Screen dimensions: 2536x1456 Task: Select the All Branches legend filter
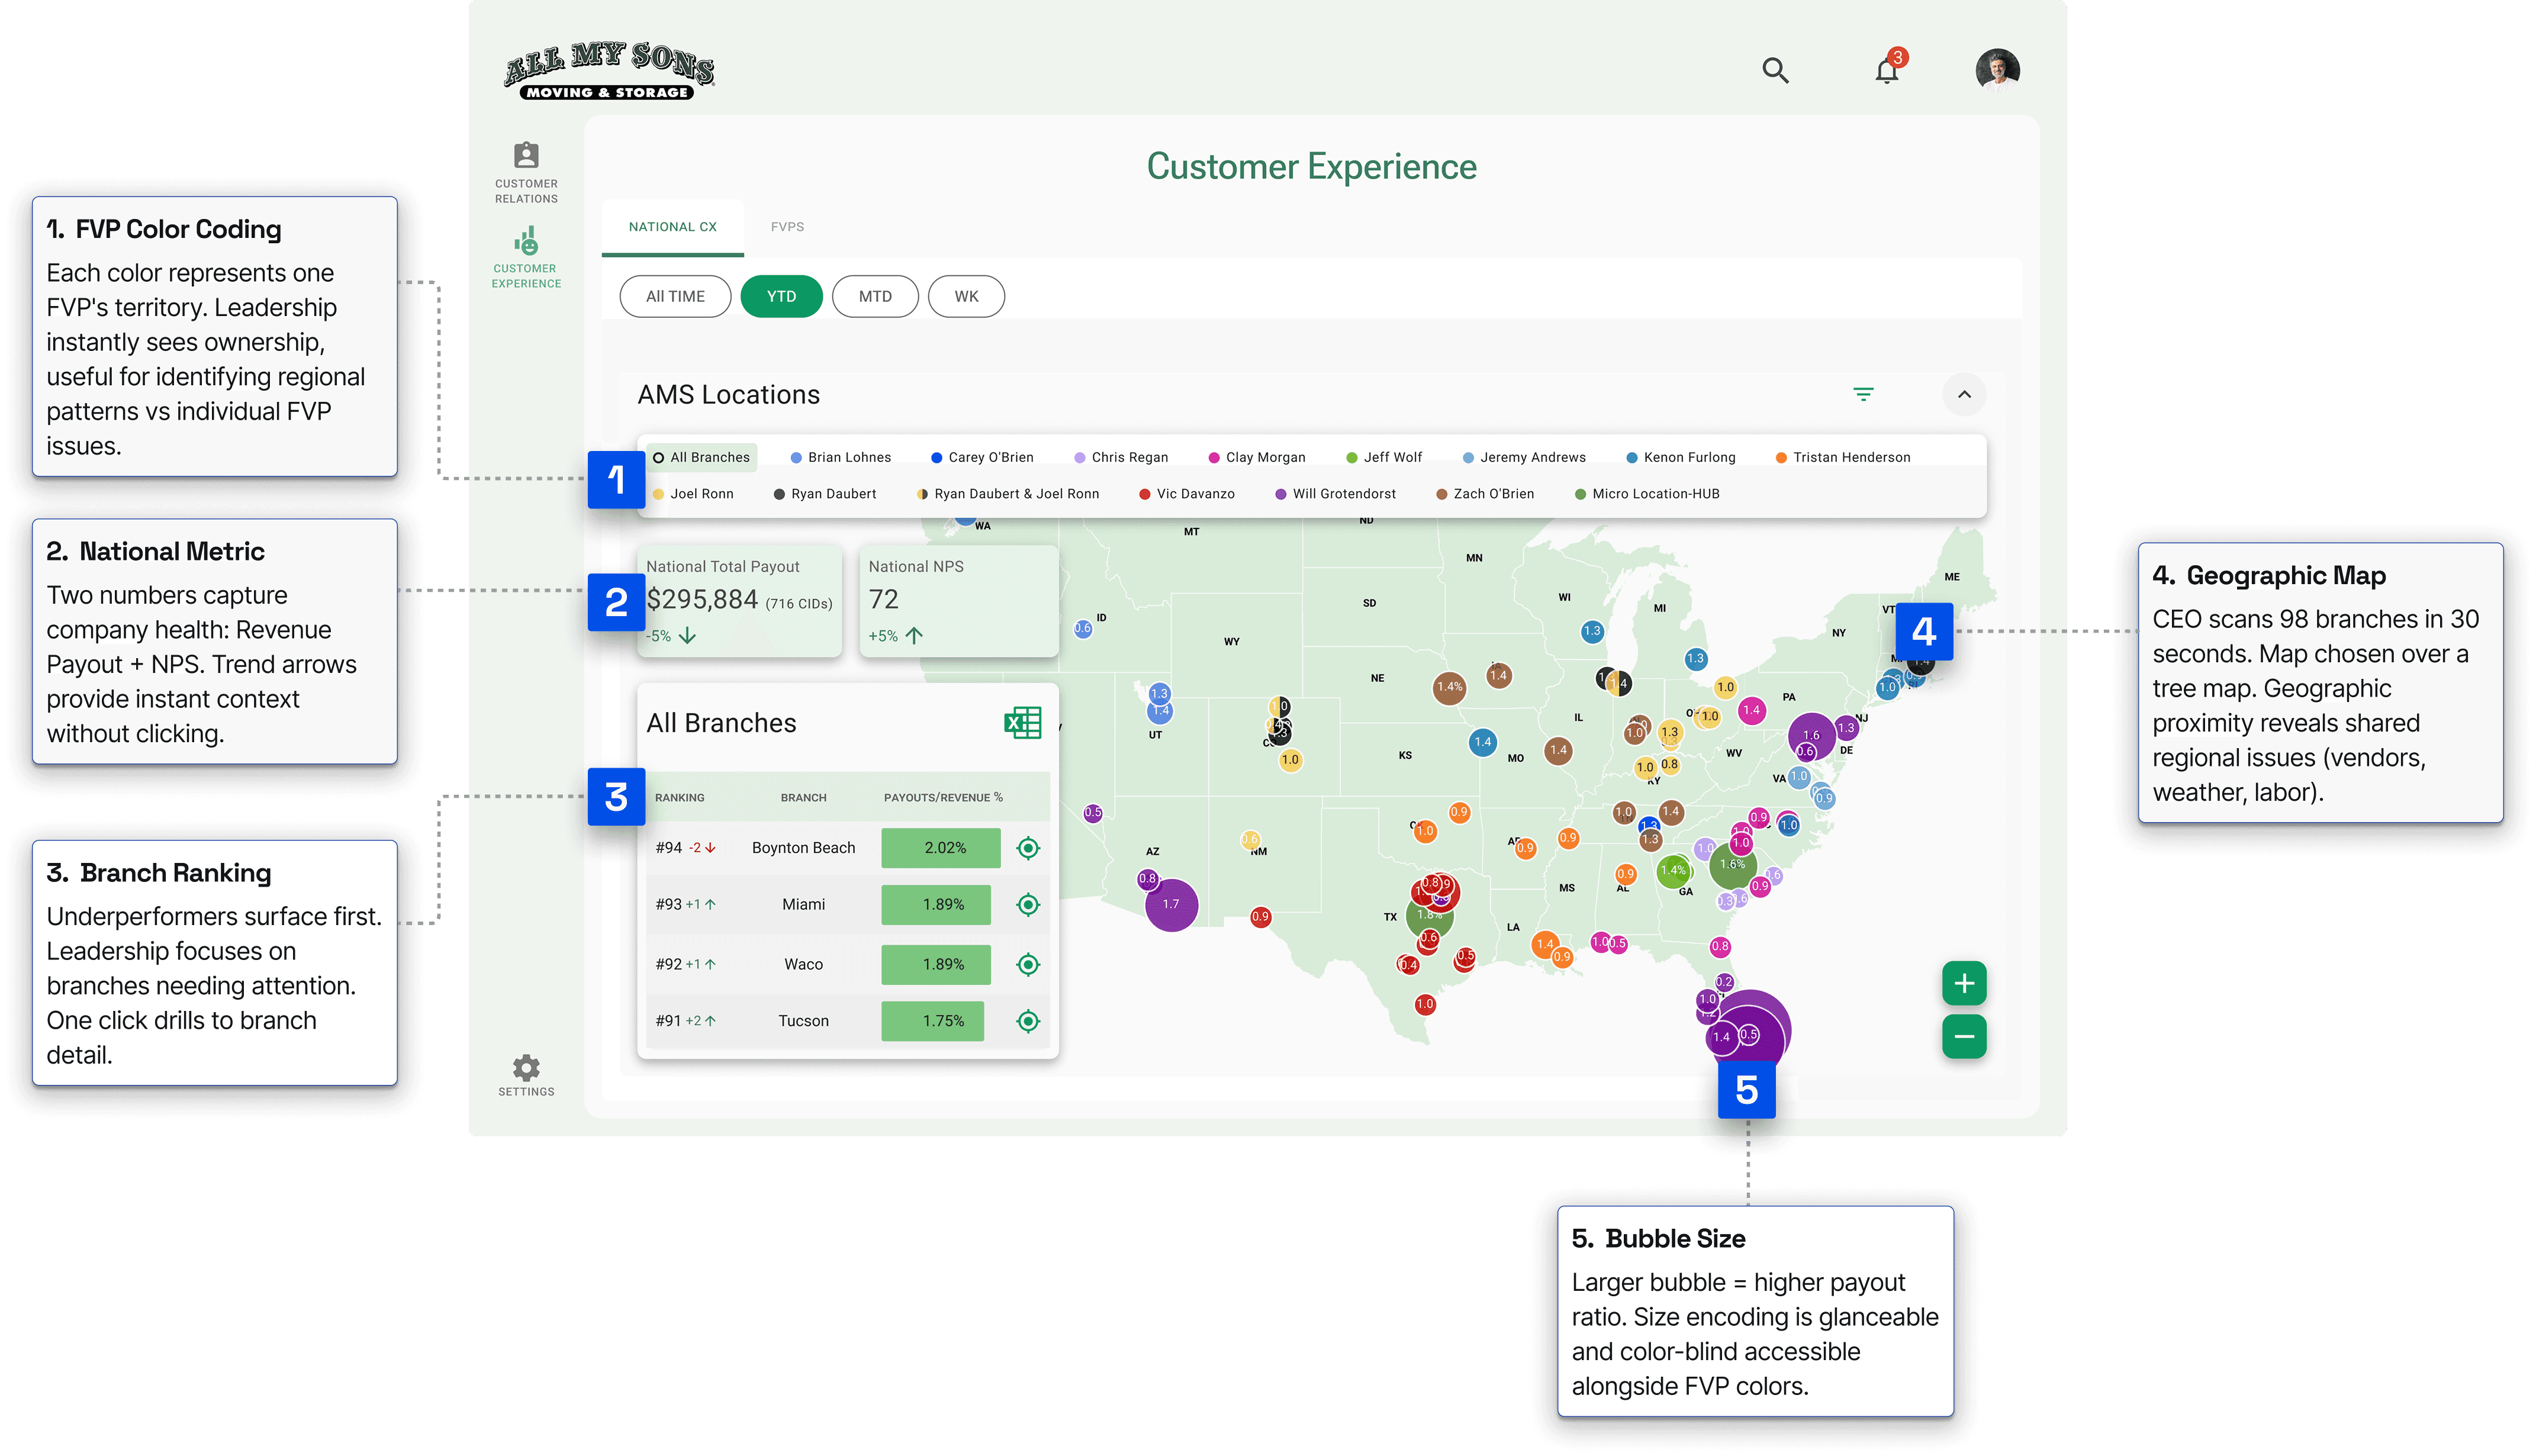coord(701,457)
